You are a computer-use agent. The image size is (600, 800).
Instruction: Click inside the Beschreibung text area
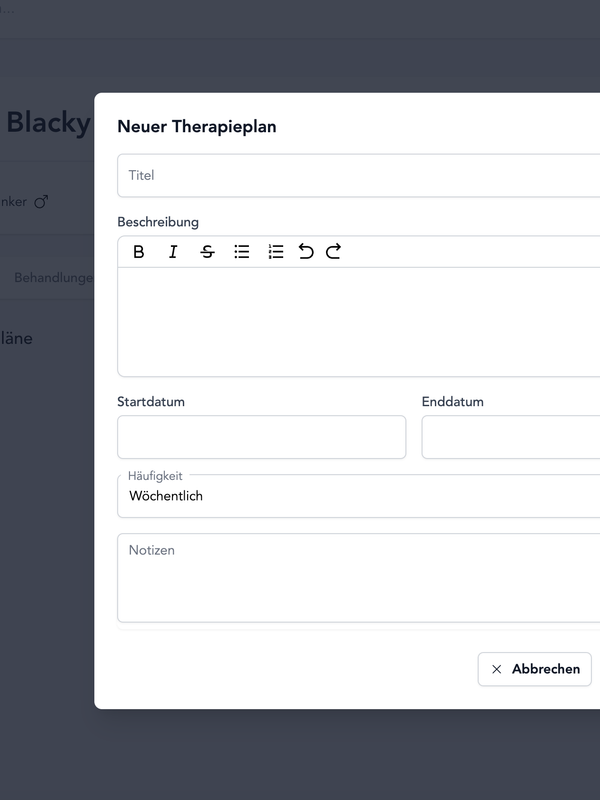coord(359,322)
